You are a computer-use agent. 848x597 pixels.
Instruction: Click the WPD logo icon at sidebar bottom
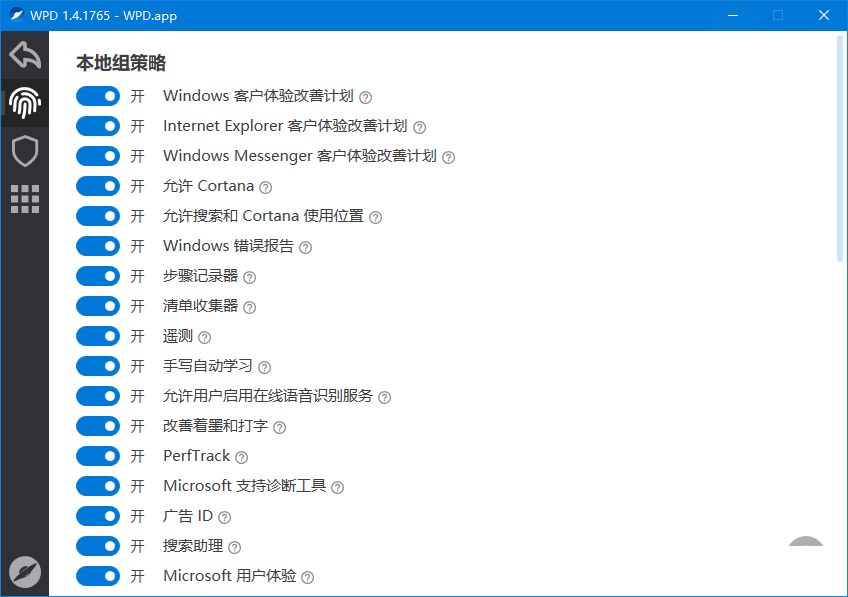coord(25,572)
